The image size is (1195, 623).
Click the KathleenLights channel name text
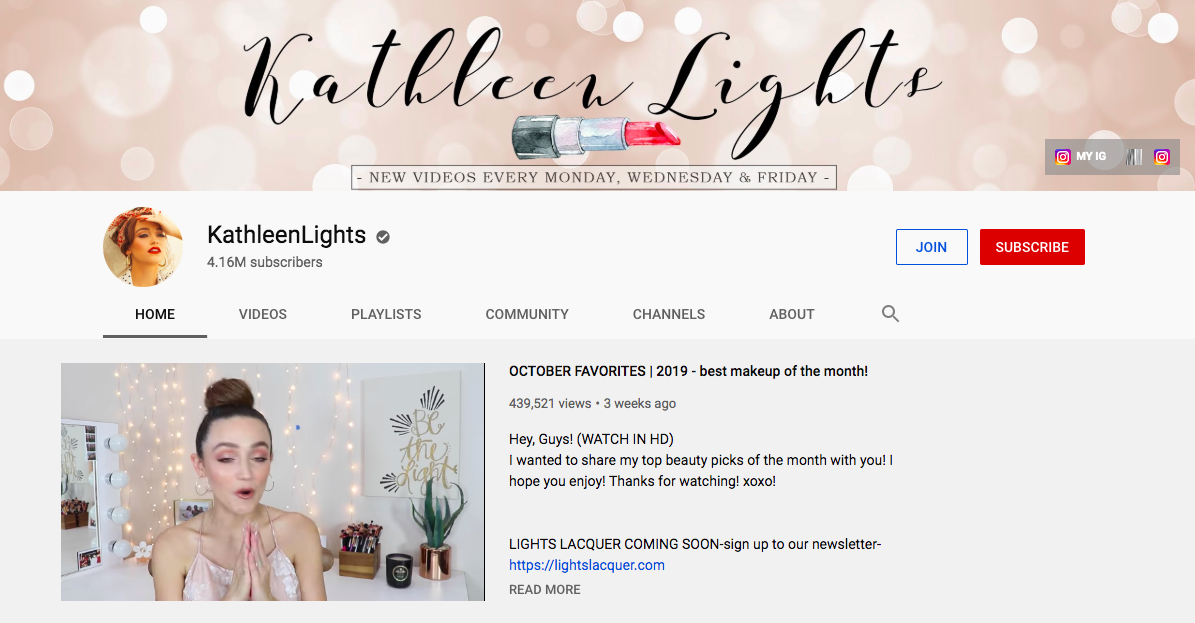click(287, 235)
